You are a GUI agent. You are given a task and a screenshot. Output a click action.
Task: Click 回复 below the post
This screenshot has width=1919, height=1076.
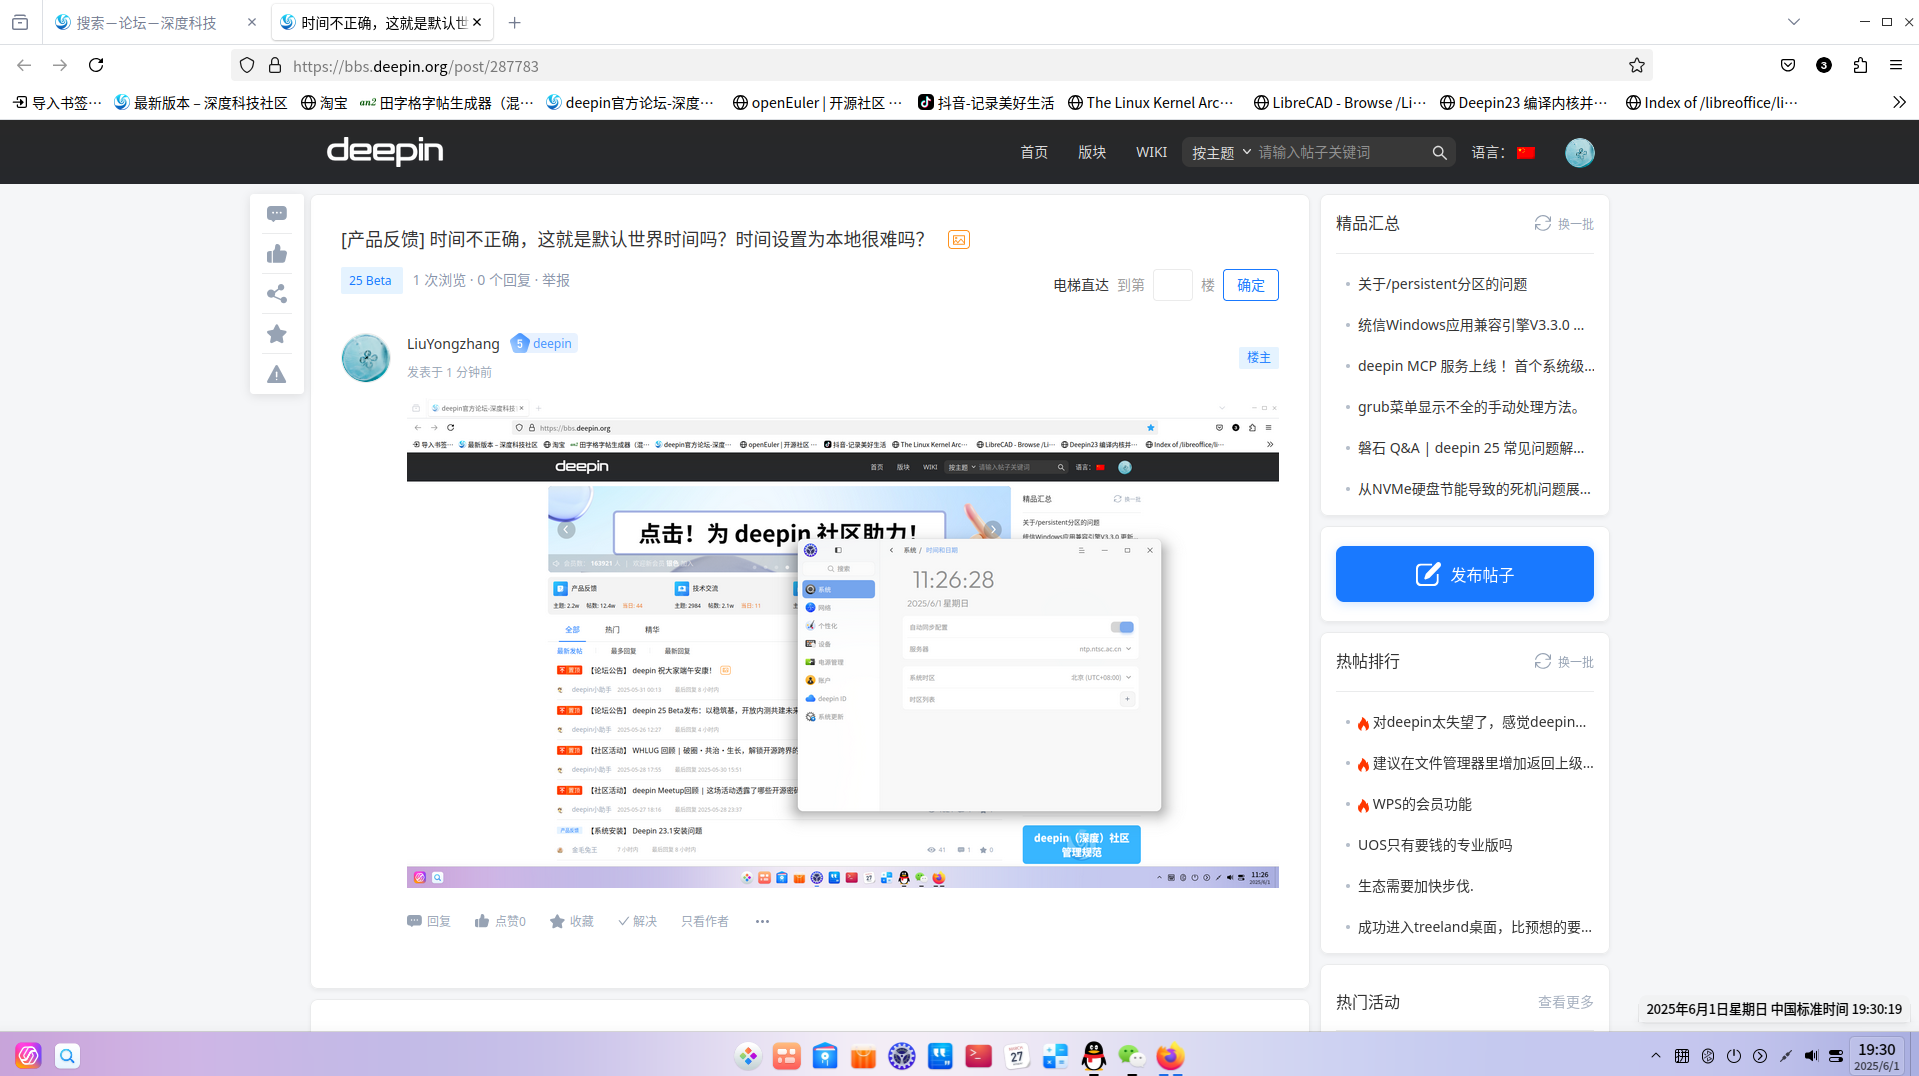click(429, 921)
